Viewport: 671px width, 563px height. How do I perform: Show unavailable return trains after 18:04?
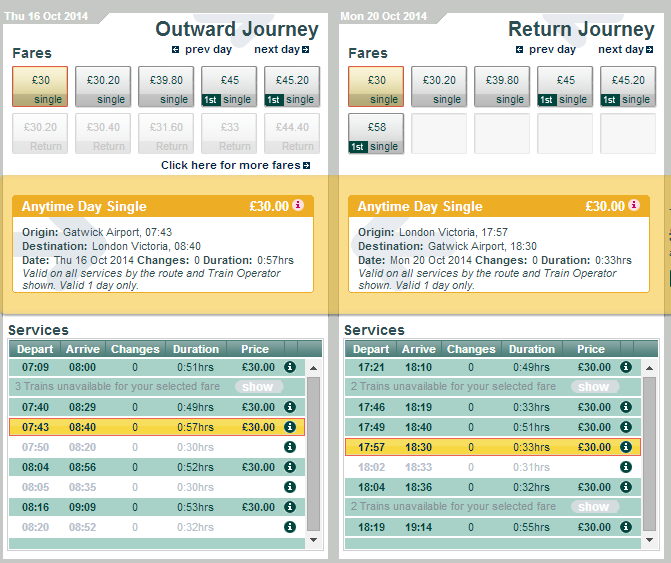click(x=595, y=507)
